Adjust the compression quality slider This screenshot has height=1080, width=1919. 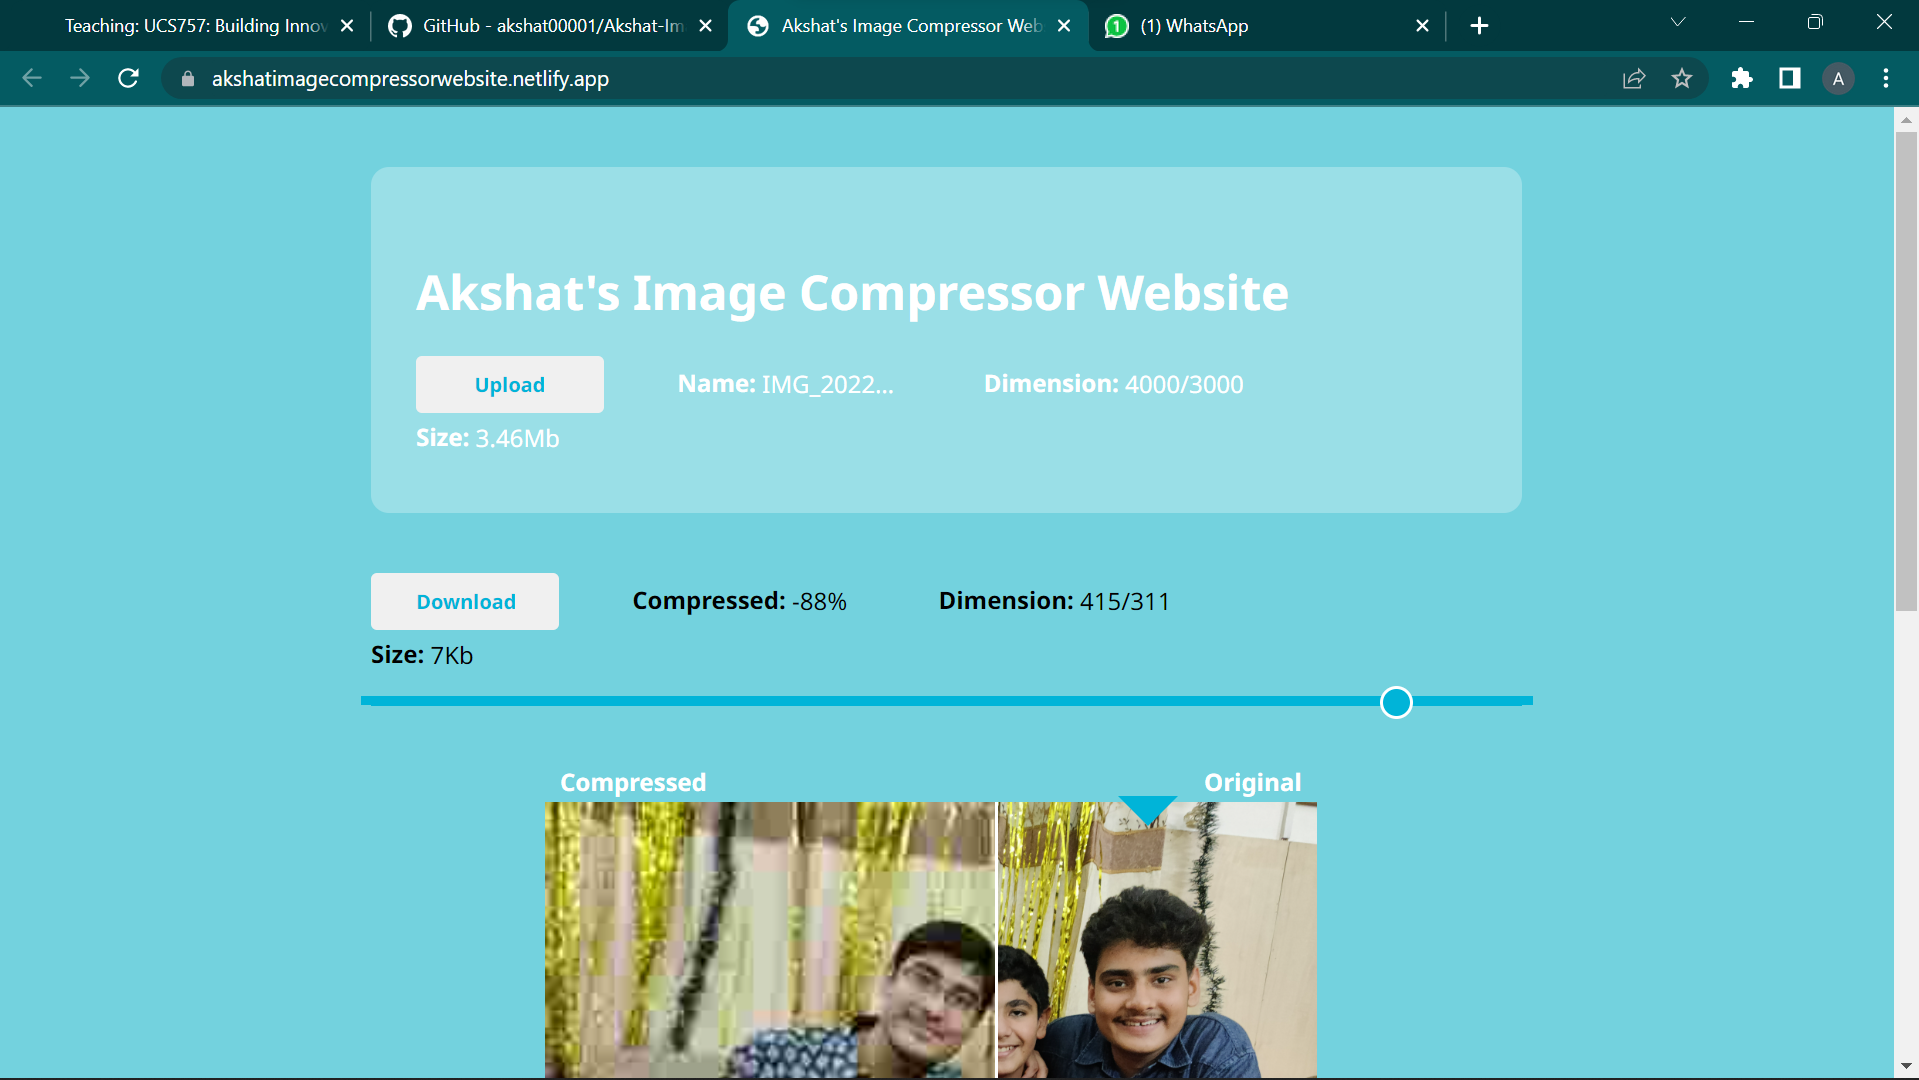pyautogui.click(x=1396, y=702)
